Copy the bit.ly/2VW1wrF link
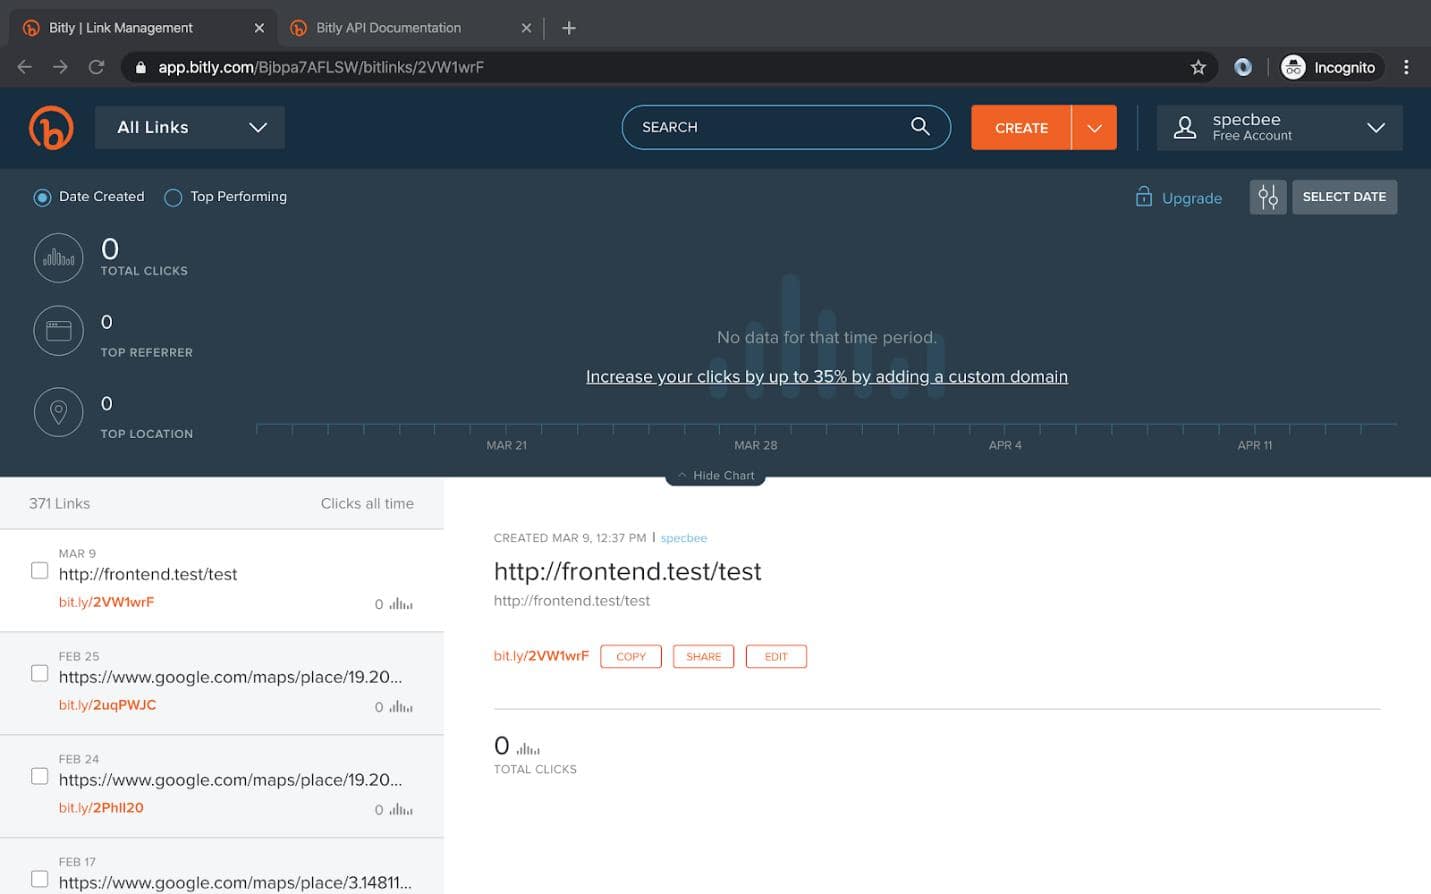Screen dimensions: 1431x894 click(631, 657)
